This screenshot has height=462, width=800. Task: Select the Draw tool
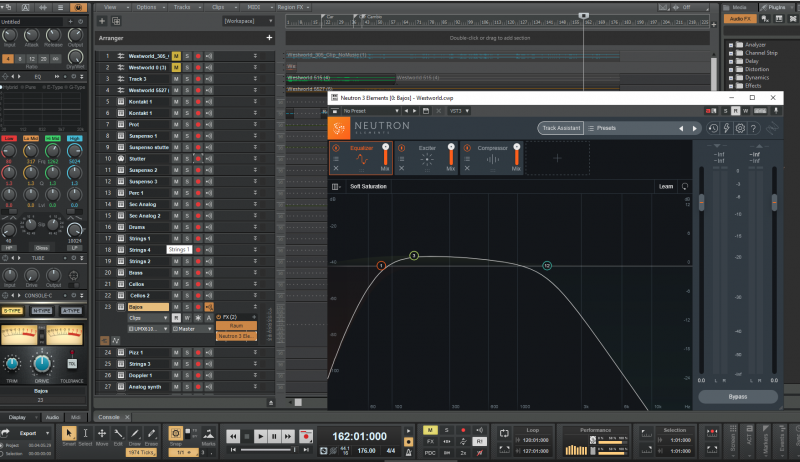[x=135, y=434]
